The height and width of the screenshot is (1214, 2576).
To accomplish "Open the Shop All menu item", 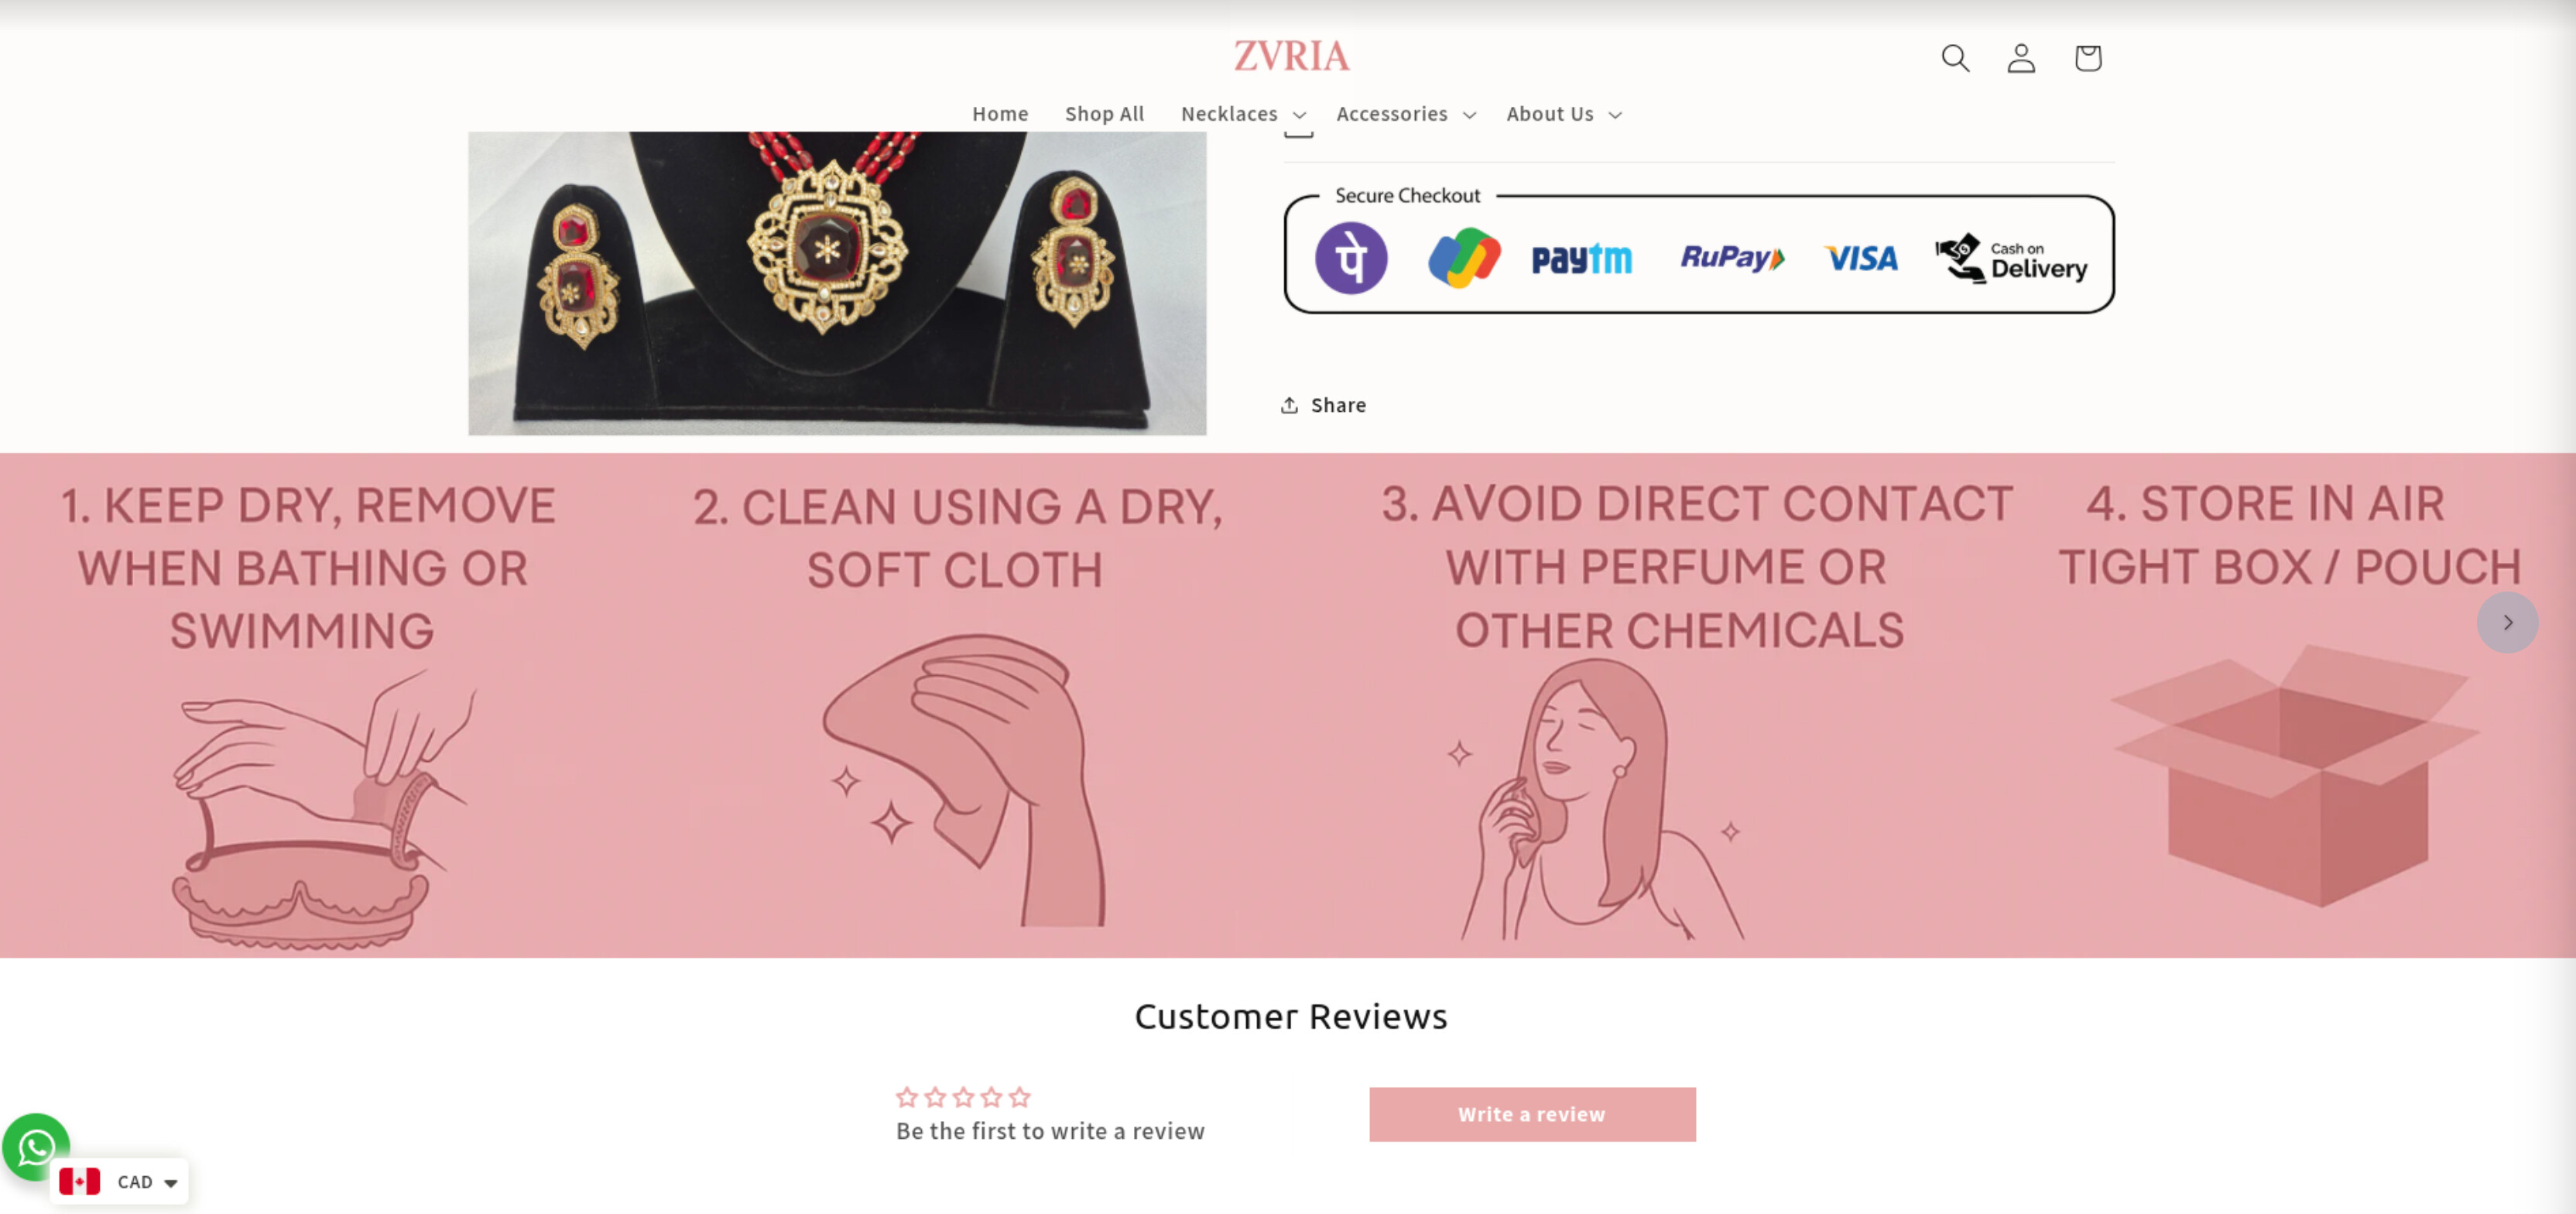I will pyautogui.click(x=1104, y=114).
